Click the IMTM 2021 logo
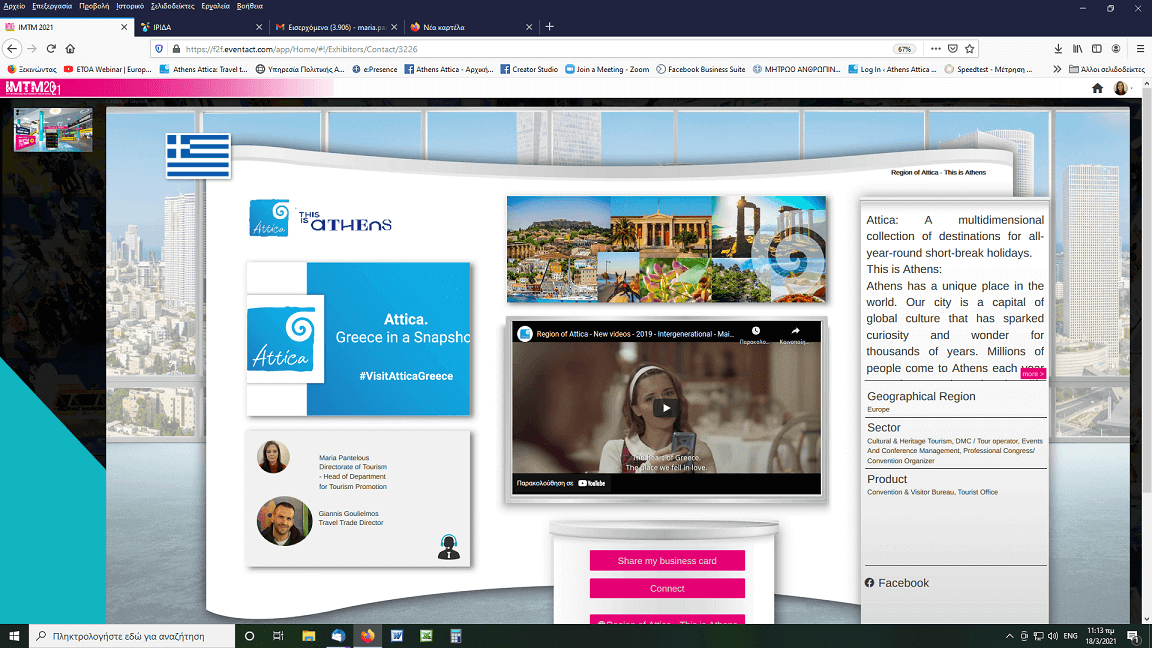 33,88
